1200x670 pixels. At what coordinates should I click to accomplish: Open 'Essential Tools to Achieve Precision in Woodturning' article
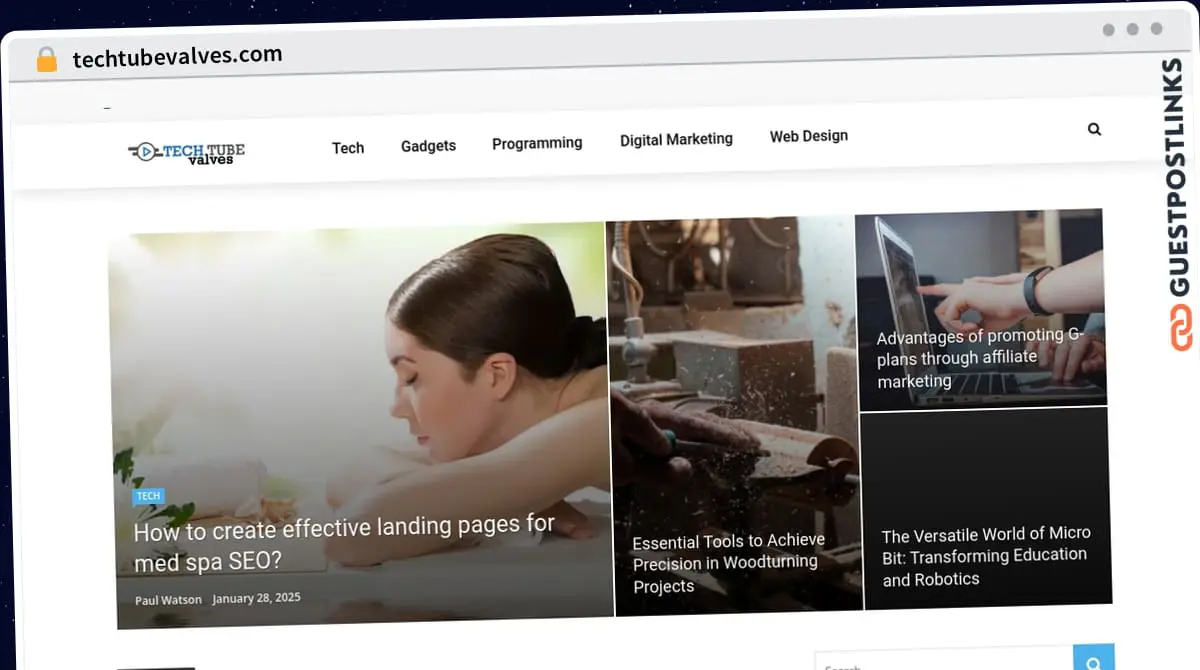point(729,563)
